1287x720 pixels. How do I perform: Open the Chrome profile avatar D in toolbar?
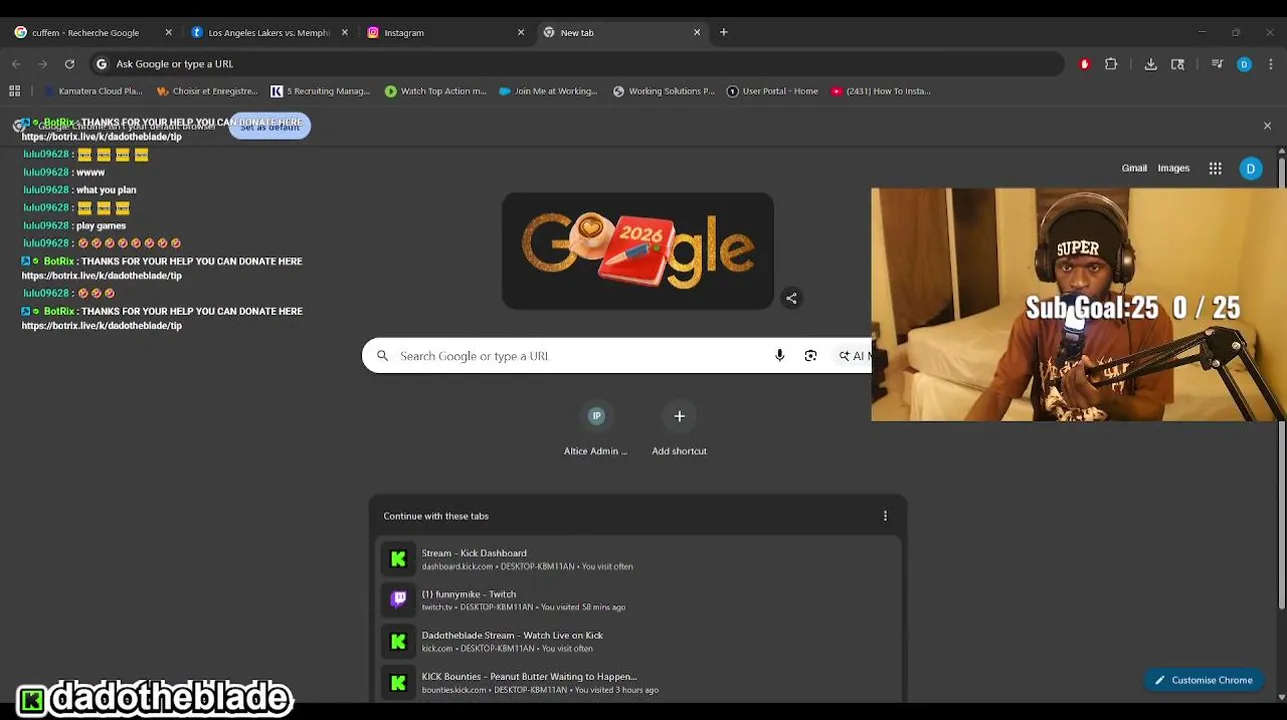(1244, 64)
